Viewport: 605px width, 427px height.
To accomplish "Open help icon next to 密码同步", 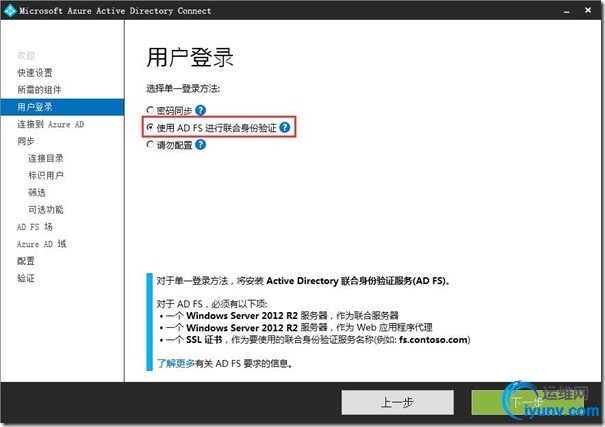I will [x=200, y=111].
